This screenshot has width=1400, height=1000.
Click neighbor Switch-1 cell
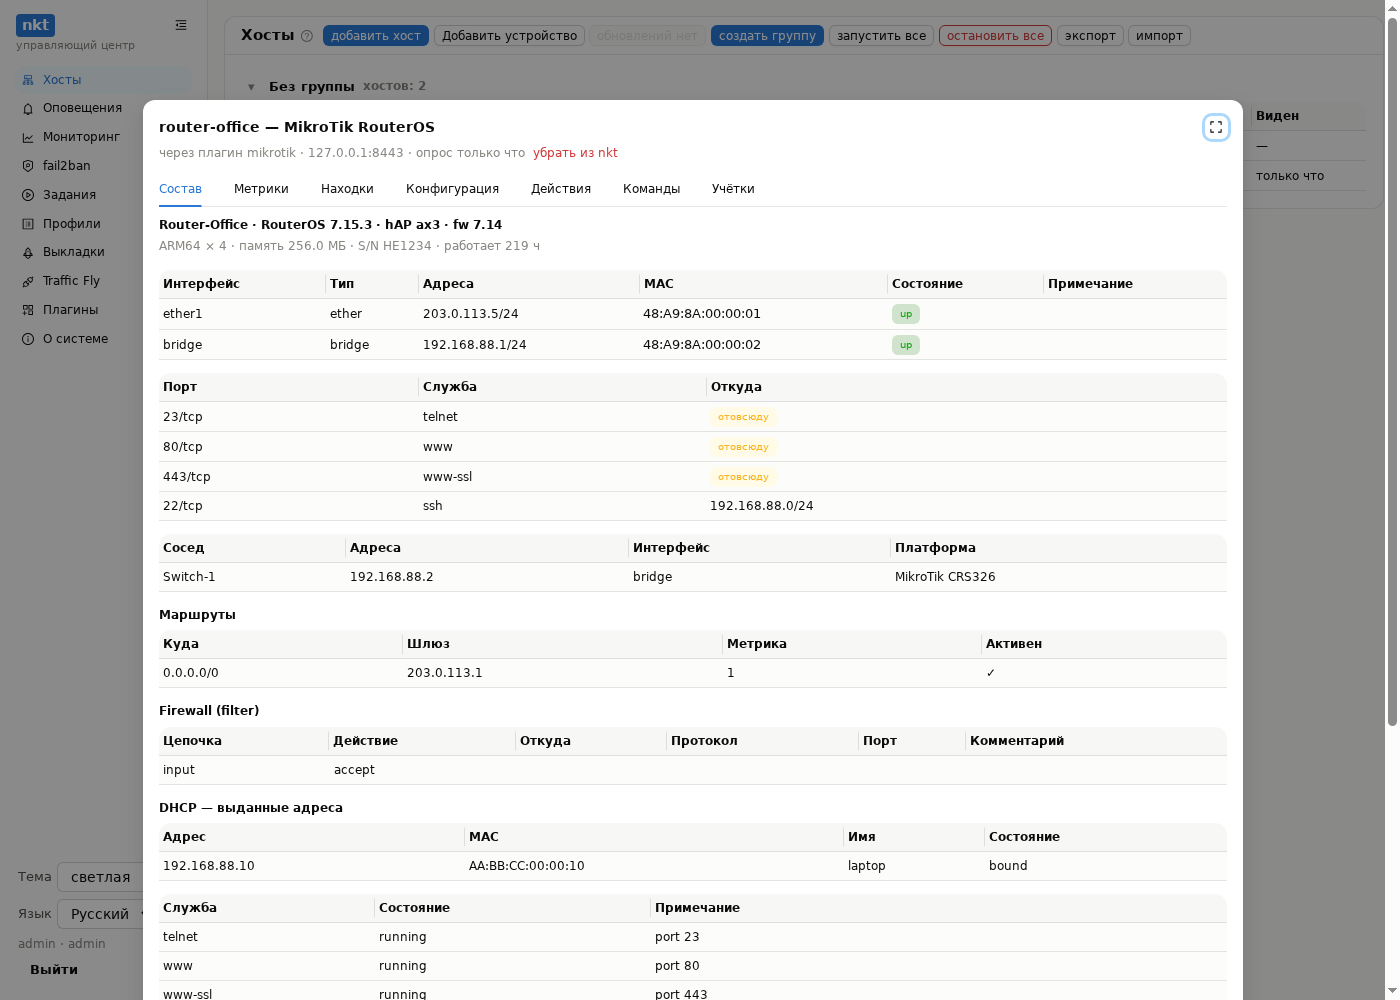tap(189, 577)
